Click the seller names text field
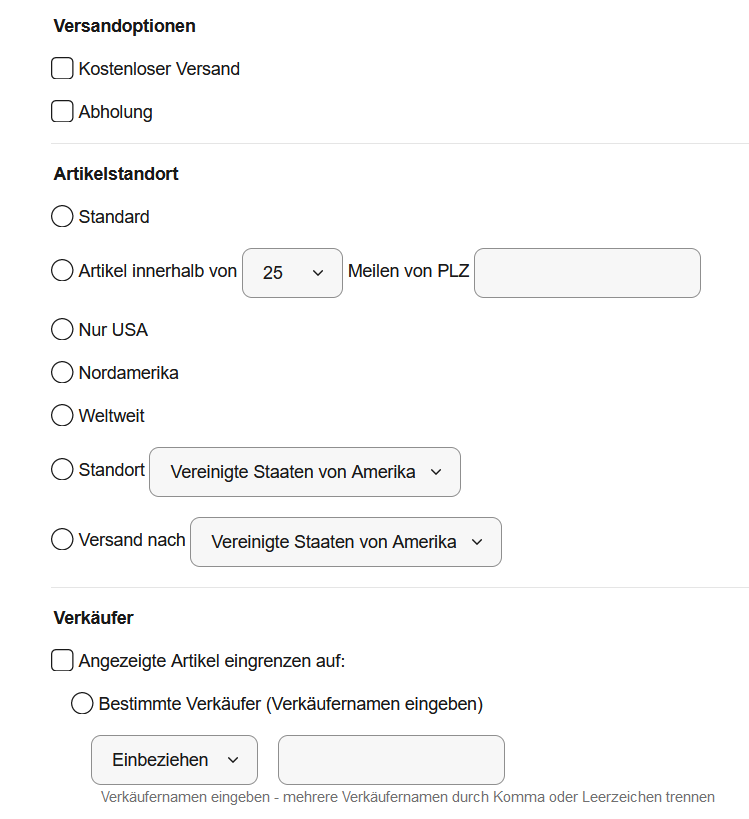This screenshot has height=819, width=749. tap(391, 760)
